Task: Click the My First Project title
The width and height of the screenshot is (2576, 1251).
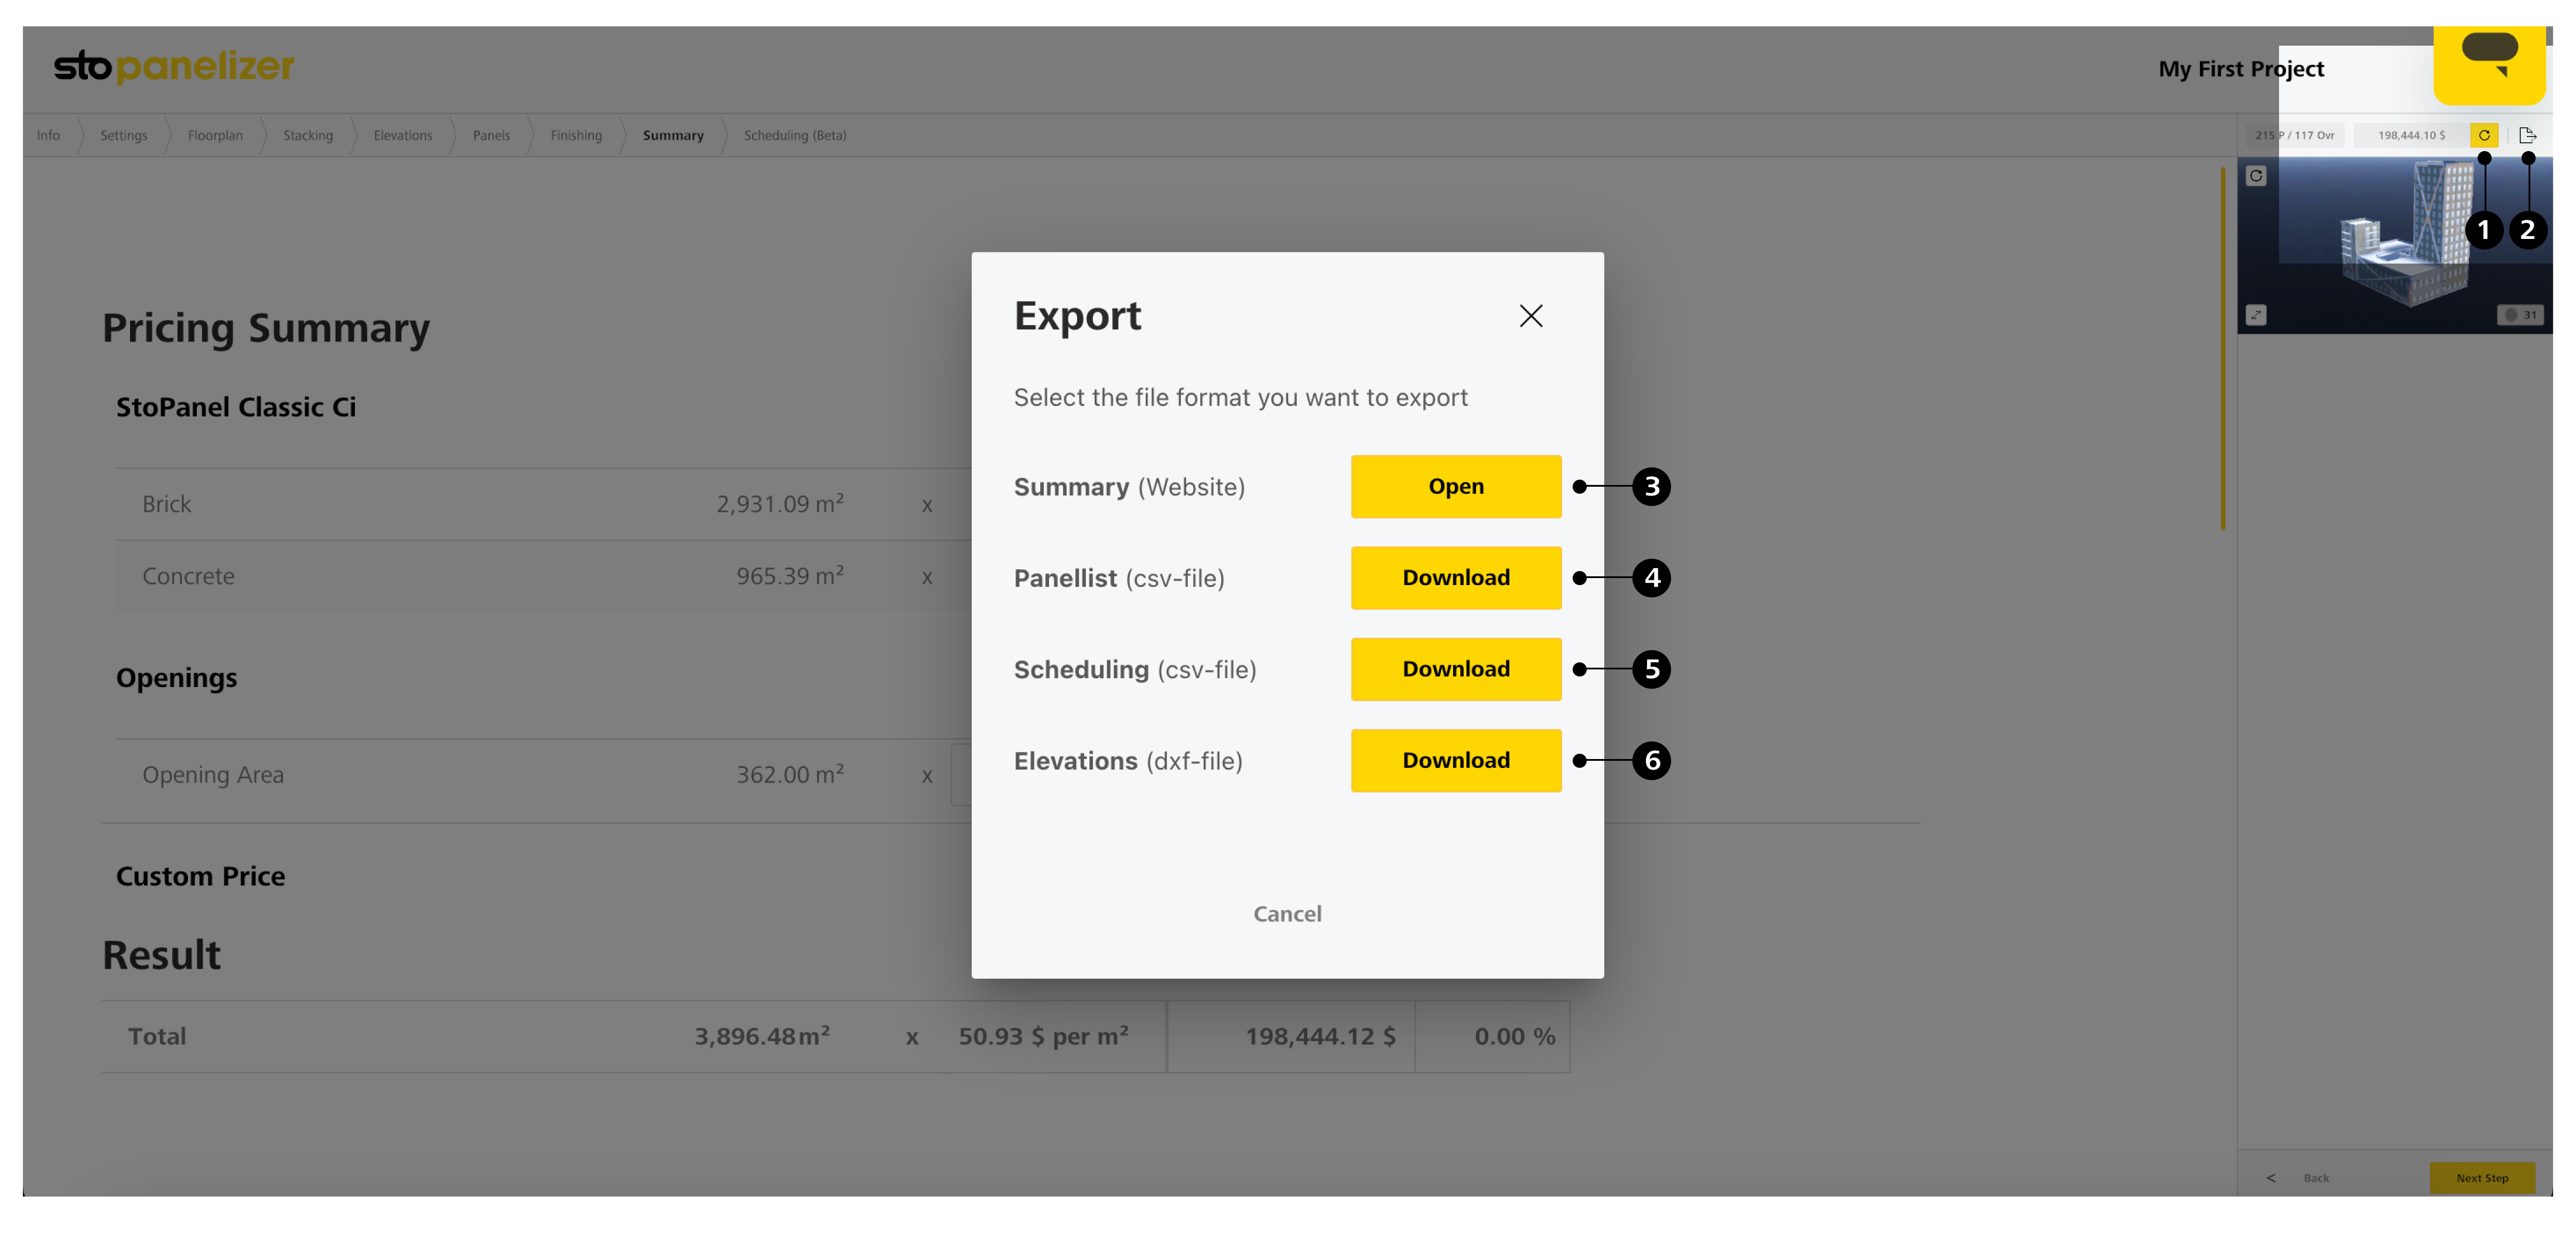Action: (2241, 69)
